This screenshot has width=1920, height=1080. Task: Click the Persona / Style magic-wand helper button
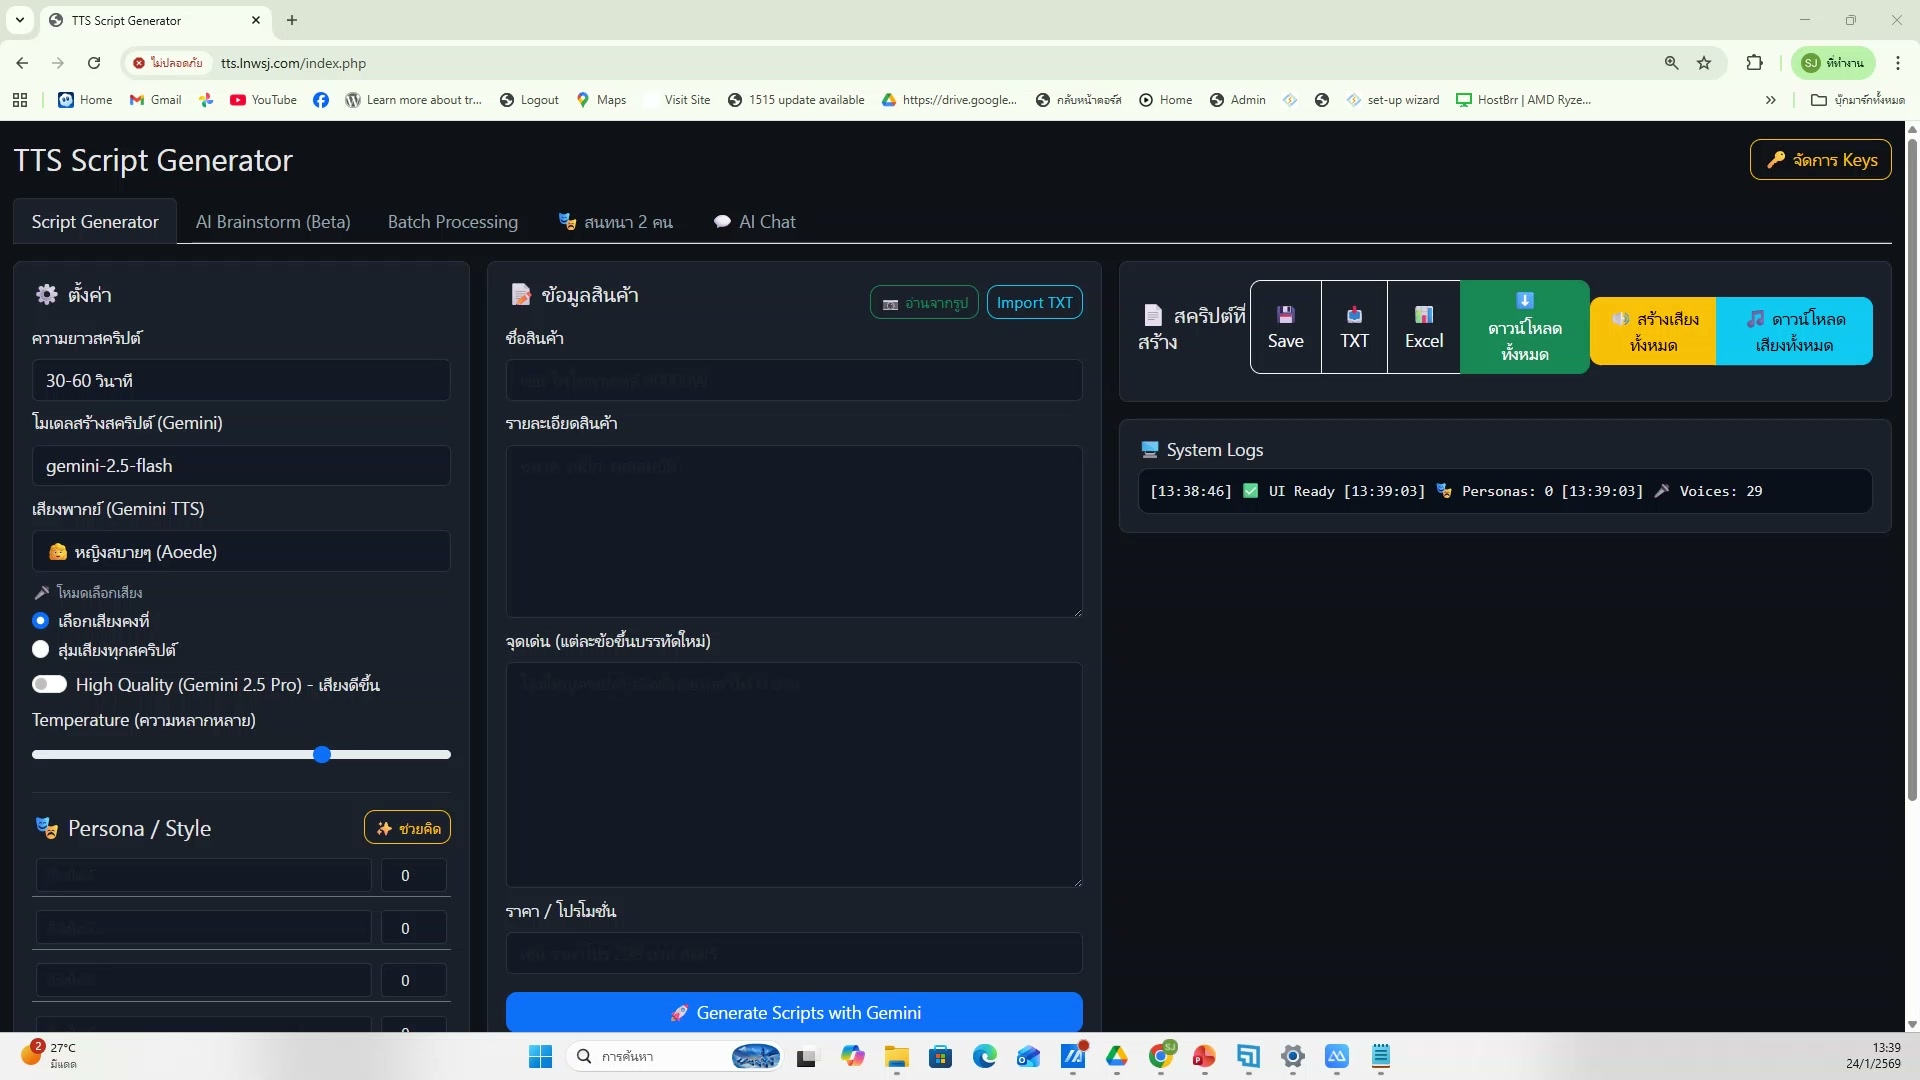click(407, 828)
